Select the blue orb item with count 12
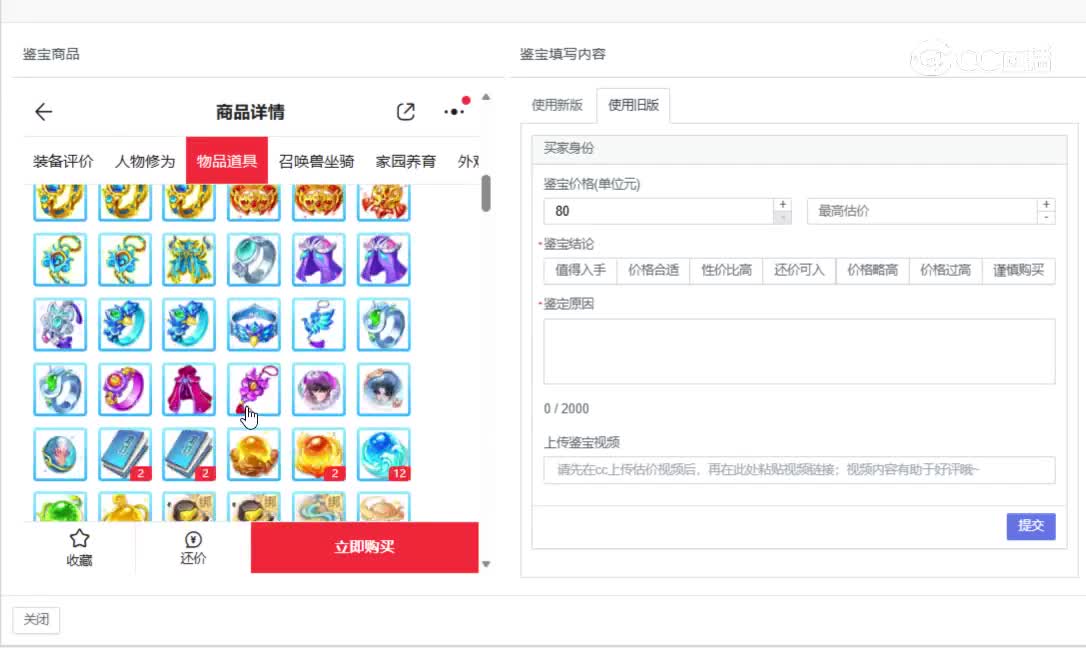 (x=384, y=455)
